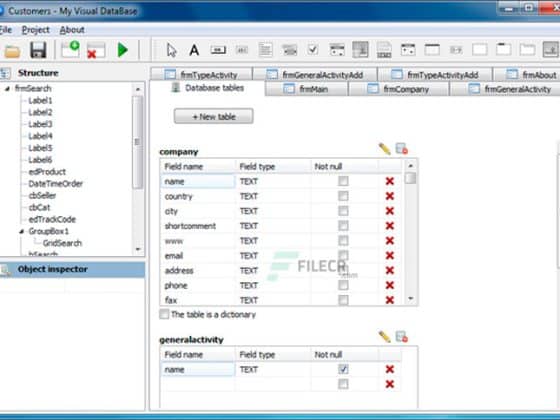This screenshot has height=420, width=560.
Task: Switch to the frmGeneralActivity tab
Action: coord(505,89)
